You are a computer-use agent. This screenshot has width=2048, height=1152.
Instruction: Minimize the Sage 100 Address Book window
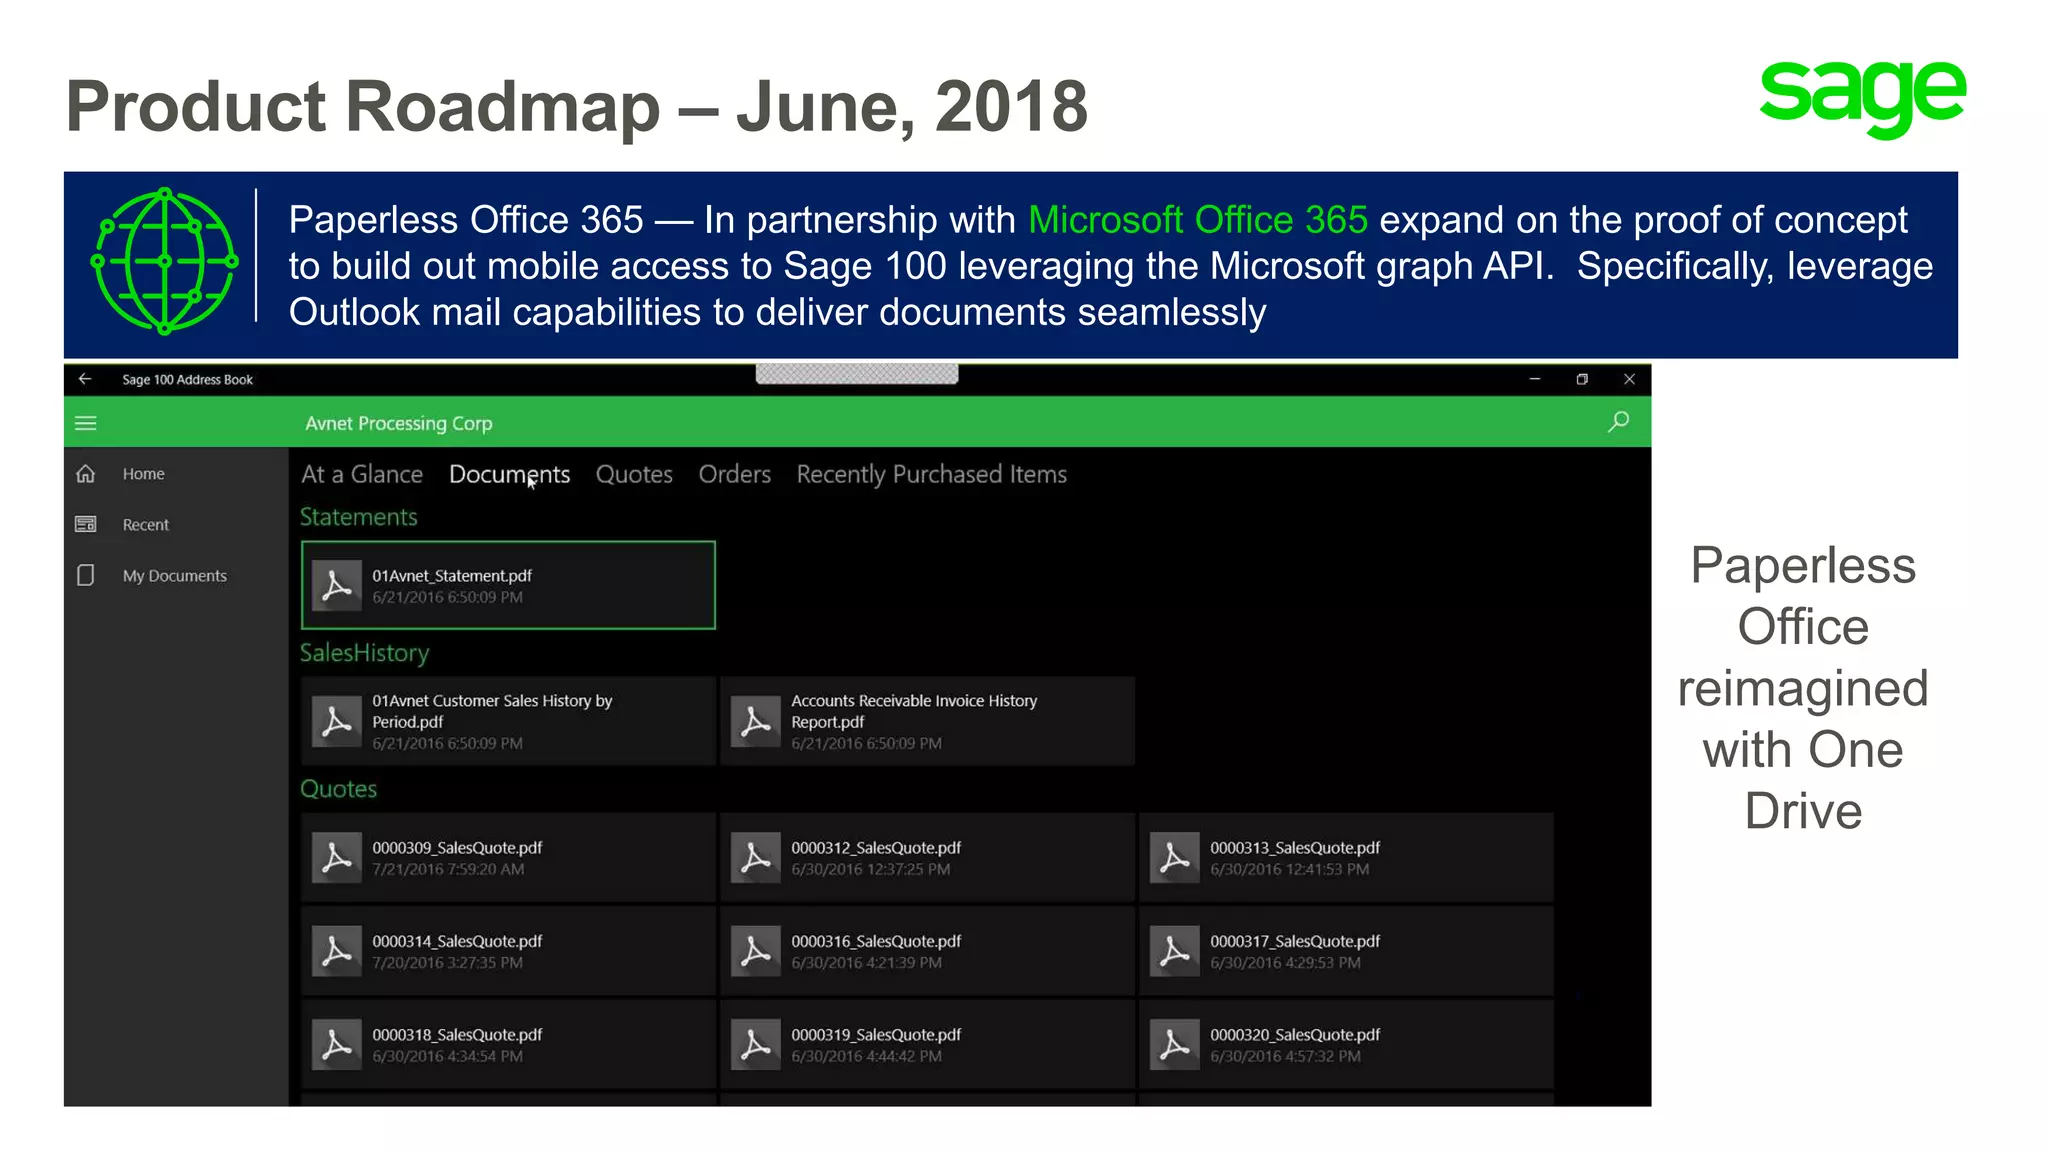(x=1534, y=379)
